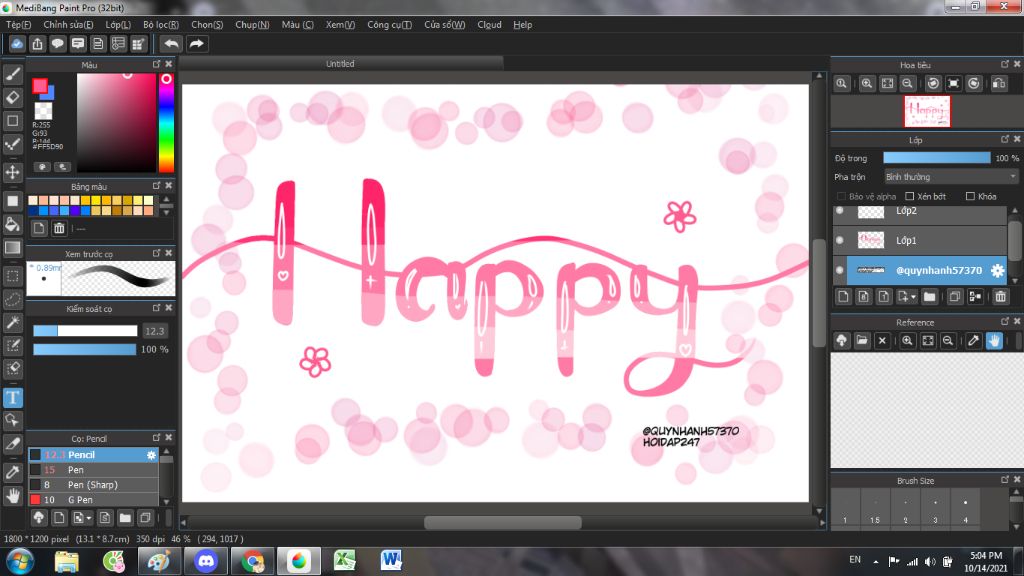Adjust the brush size slider 12.3
This screenshot has height=576, width=1024.
tap(85, 331)
